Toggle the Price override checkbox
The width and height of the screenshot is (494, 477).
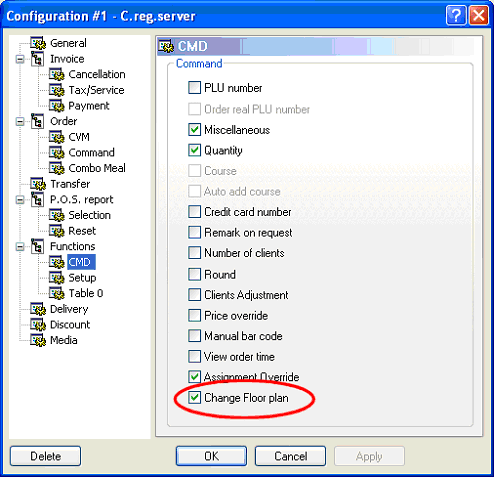[x=194, y=315]
